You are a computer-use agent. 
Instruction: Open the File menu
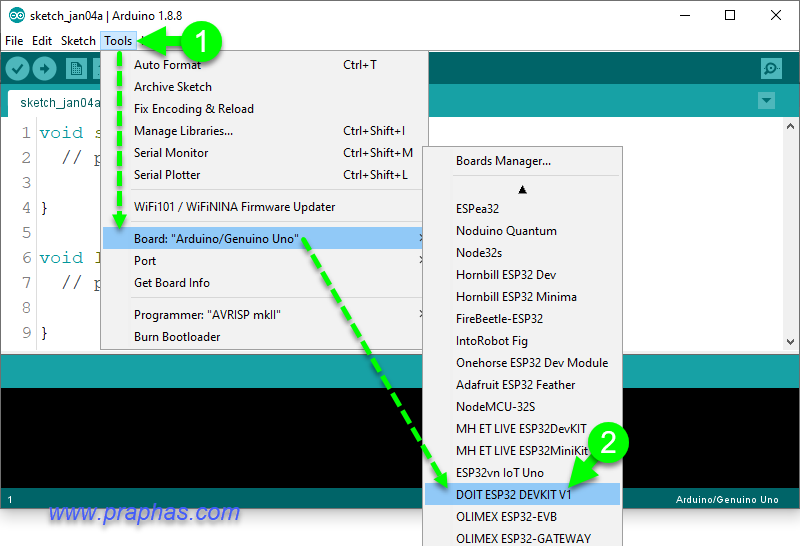tap(14, 41)
